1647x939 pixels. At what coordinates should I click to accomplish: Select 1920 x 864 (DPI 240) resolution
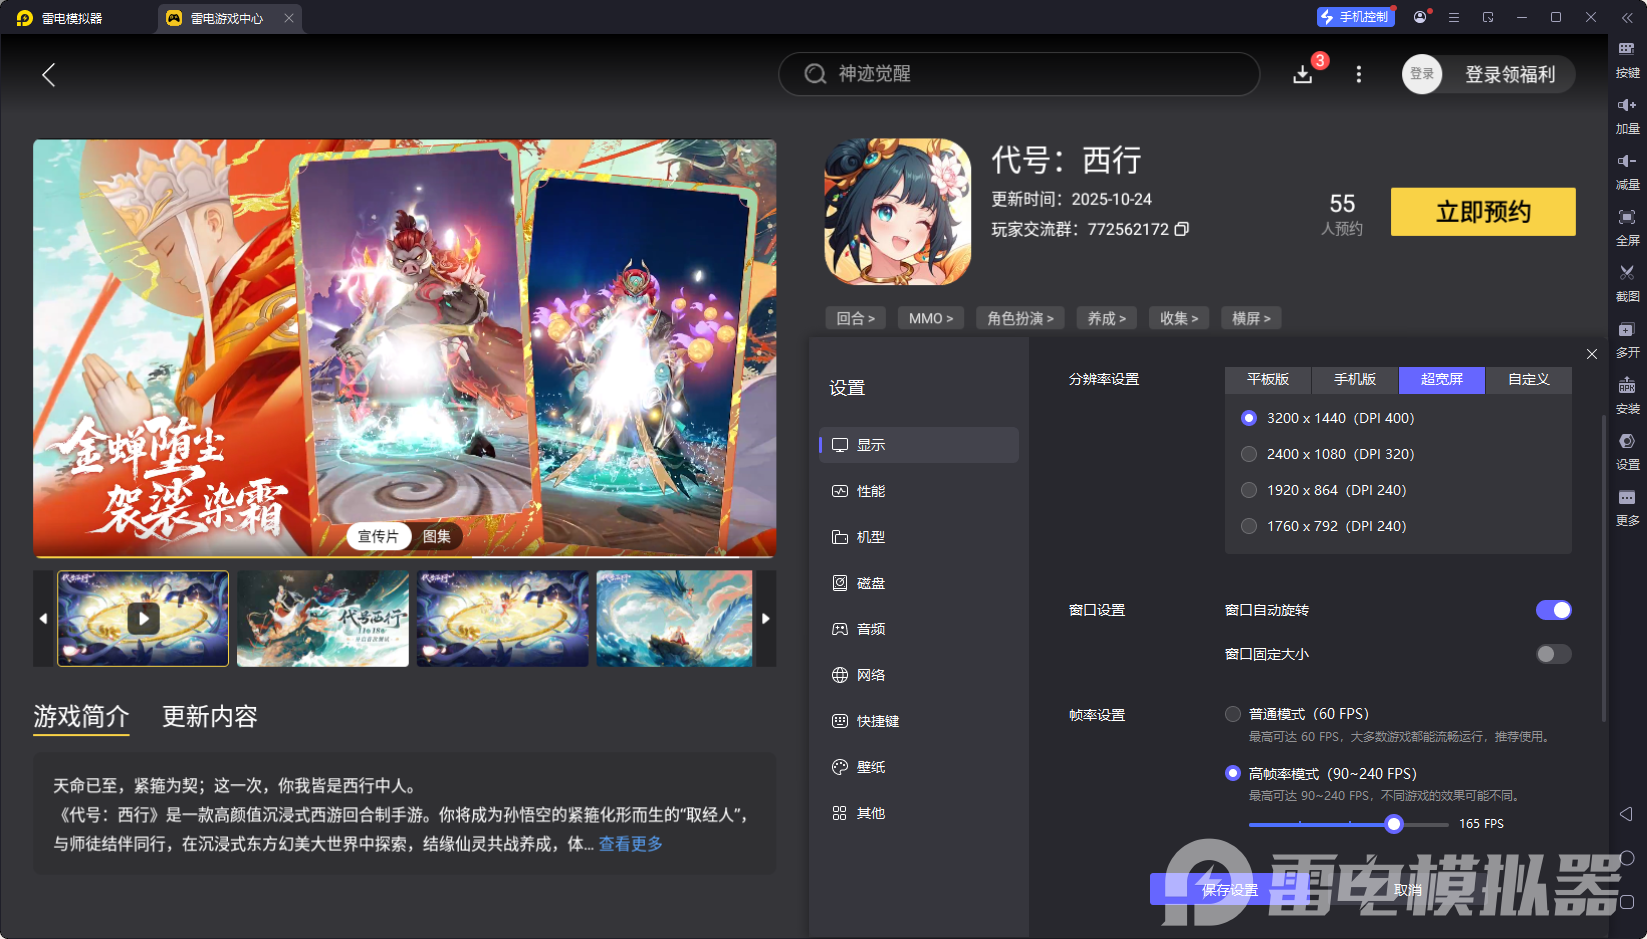click(x=1249, y=490)
